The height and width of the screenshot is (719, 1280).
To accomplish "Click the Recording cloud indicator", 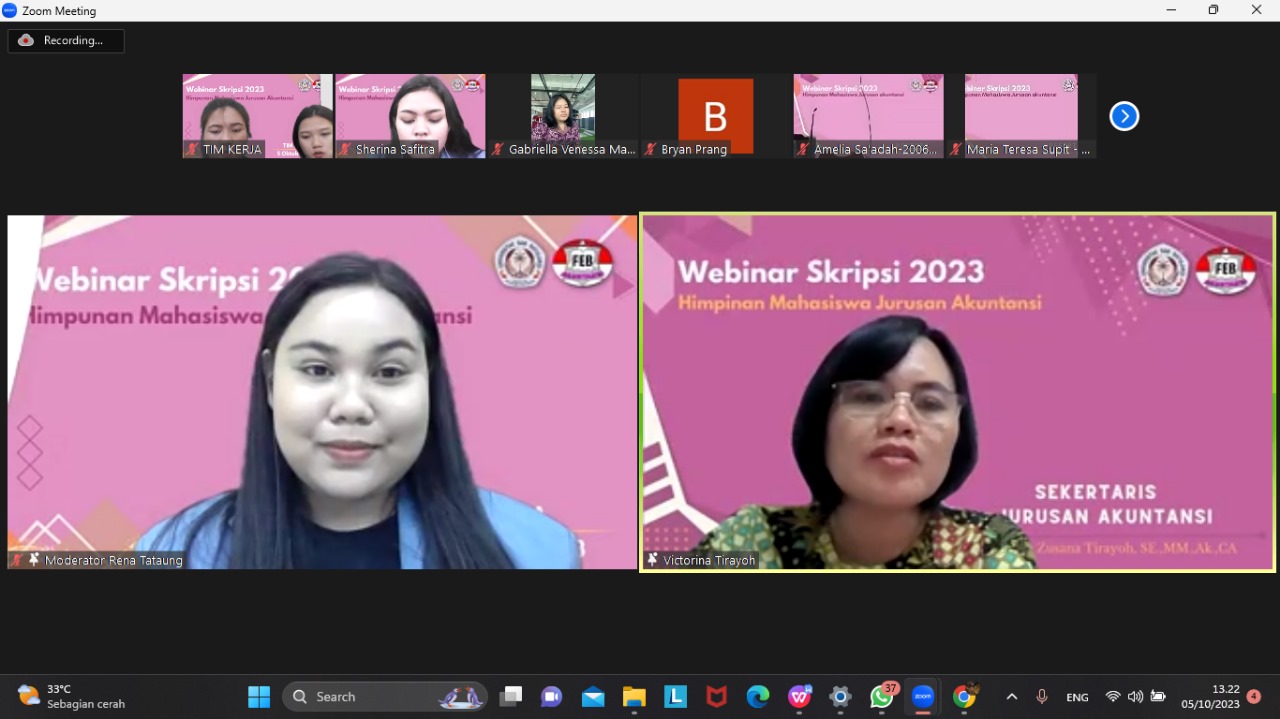I will (66, 41).
